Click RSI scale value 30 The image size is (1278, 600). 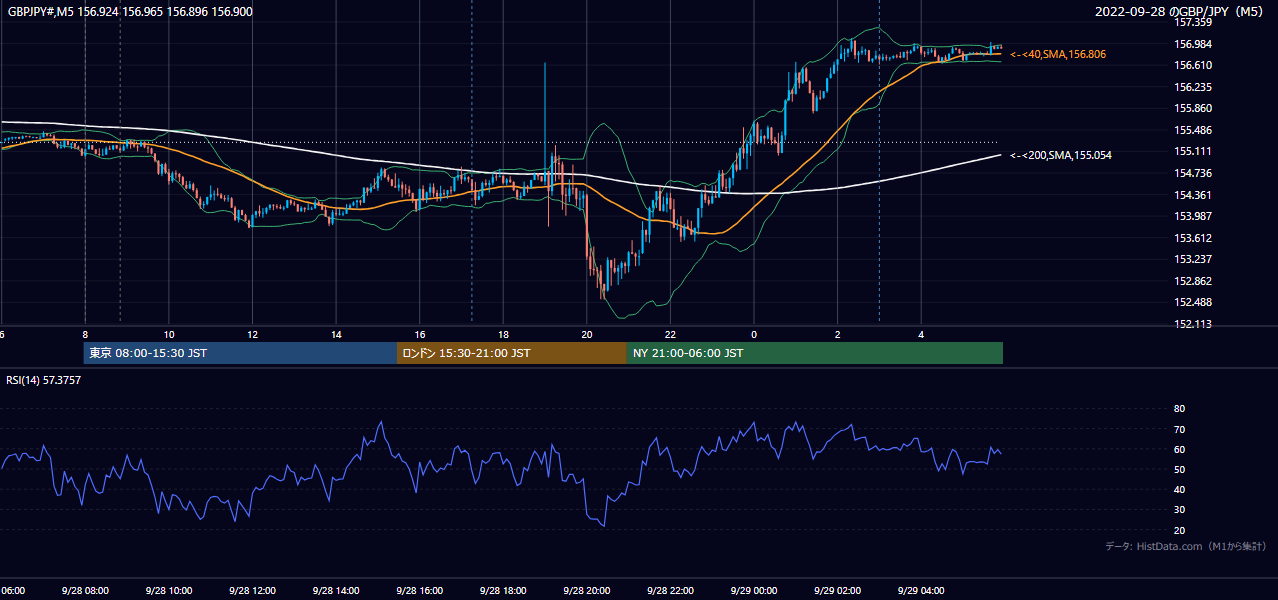click(1179, 510)
